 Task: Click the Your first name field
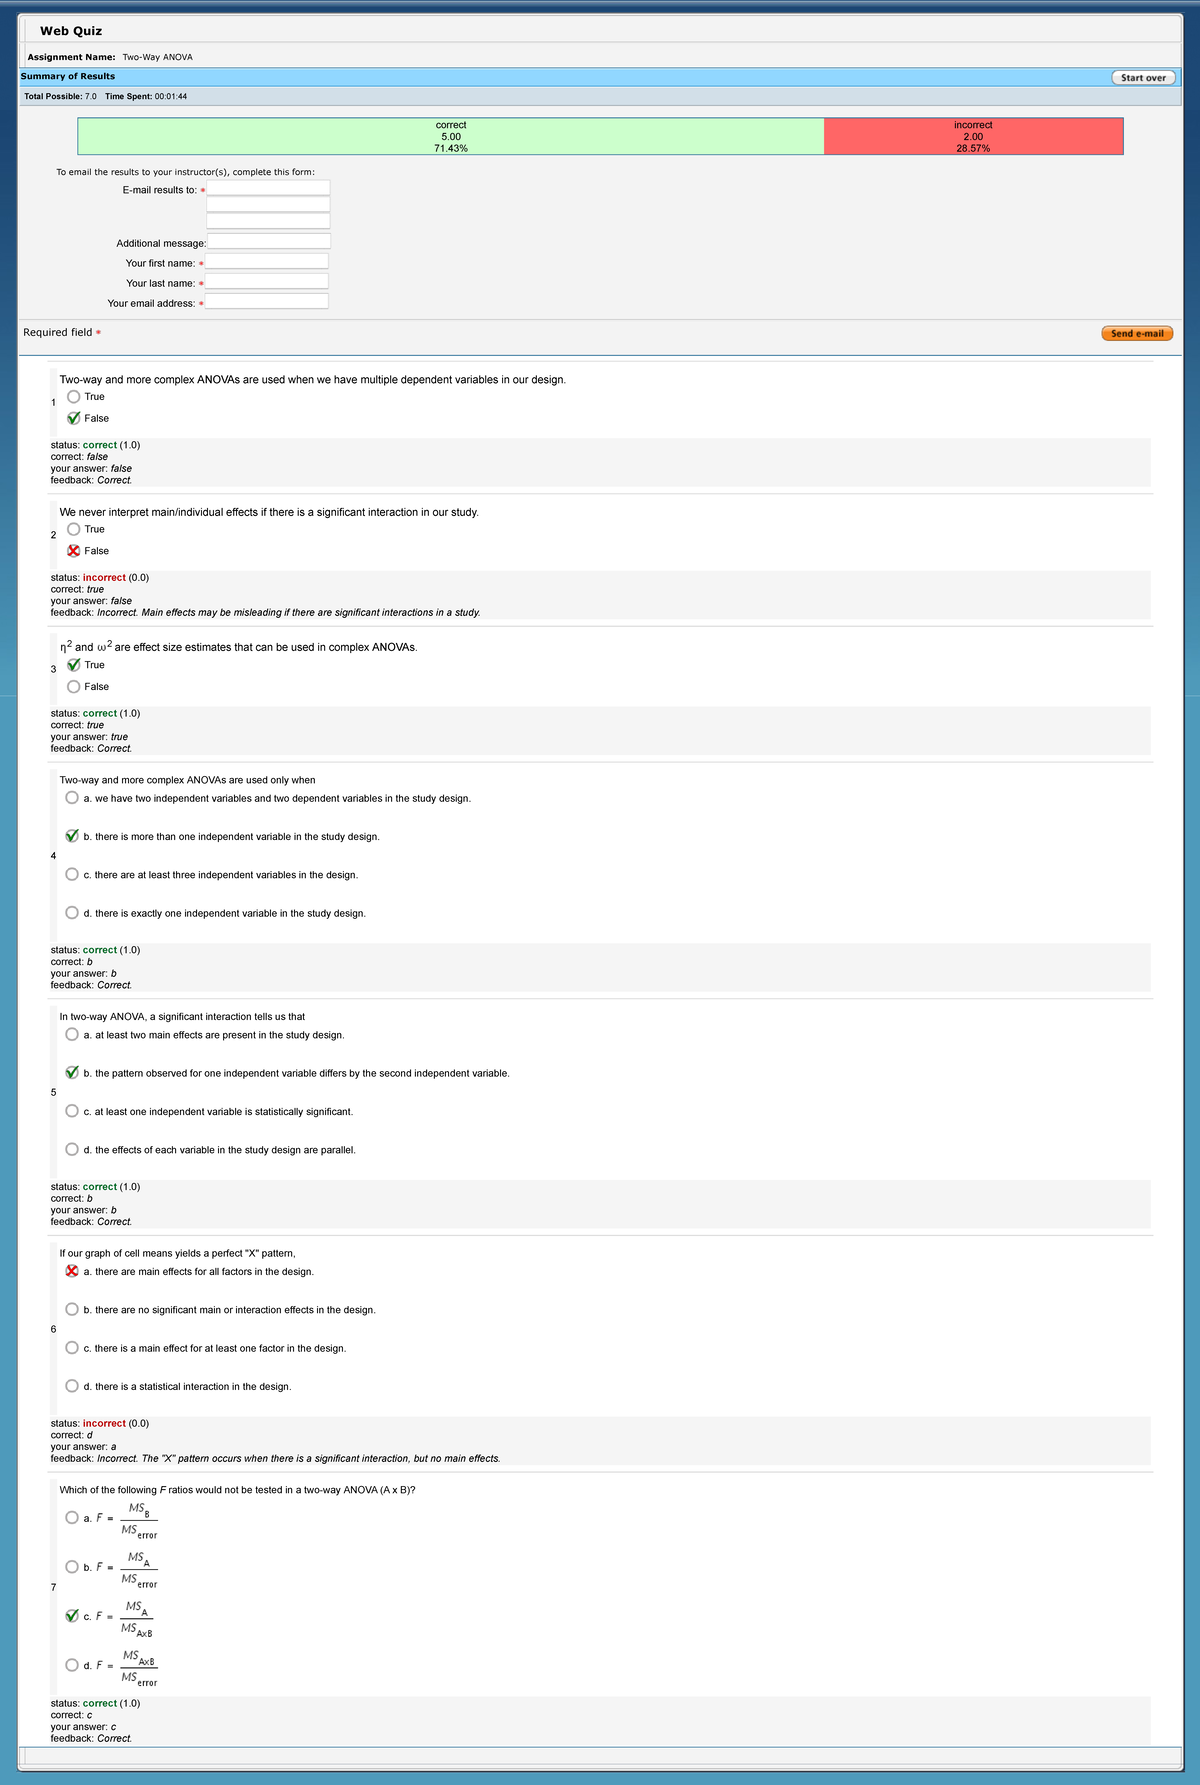click(x=267, y=261)
